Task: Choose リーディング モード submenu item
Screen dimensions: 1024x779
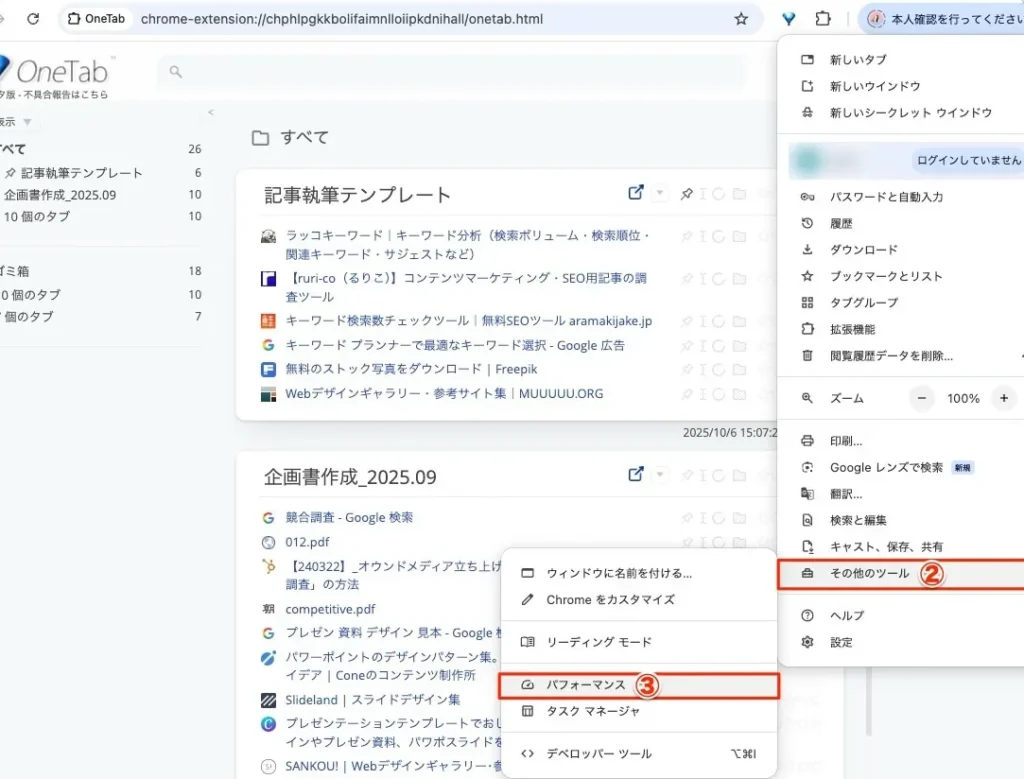Action: point(639,642)
